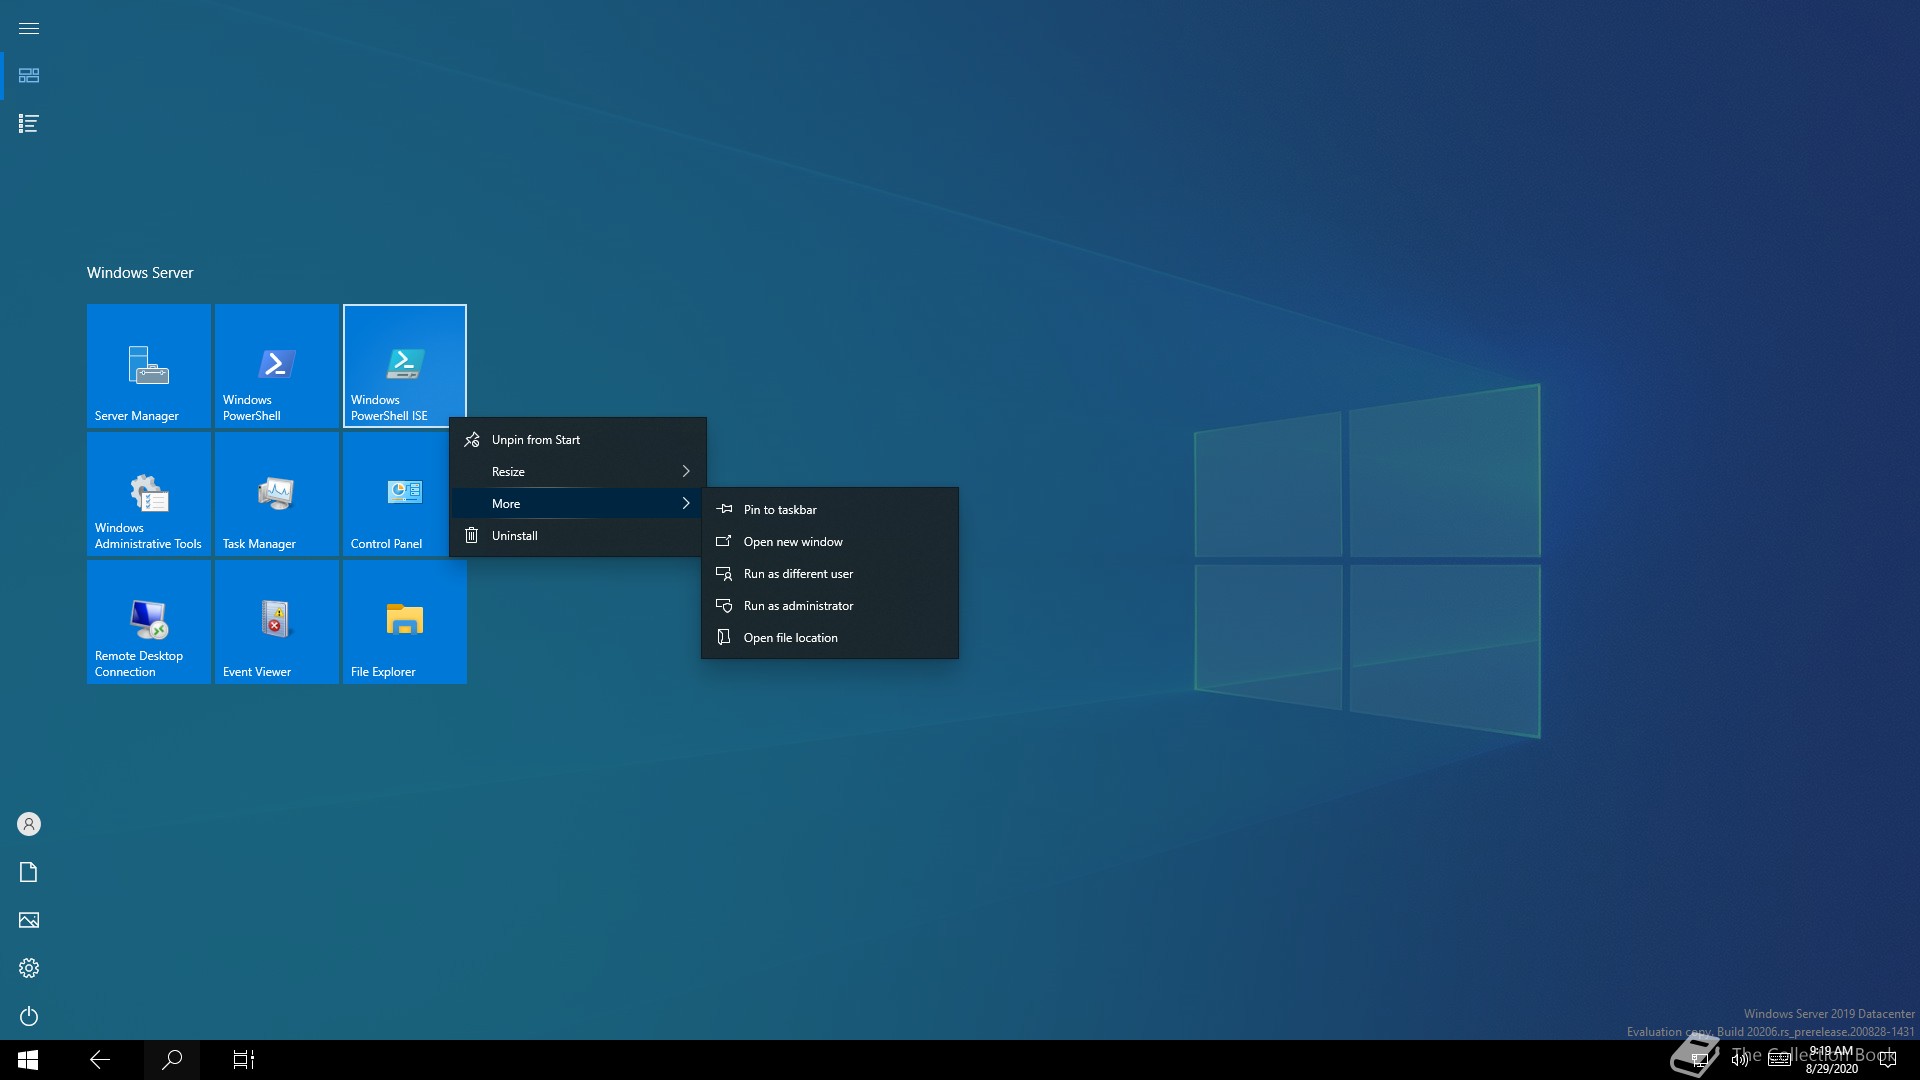Open the Remote Desktop Connection tile
Viewport: 1920px width, 1080px height.
pos(148,621)
